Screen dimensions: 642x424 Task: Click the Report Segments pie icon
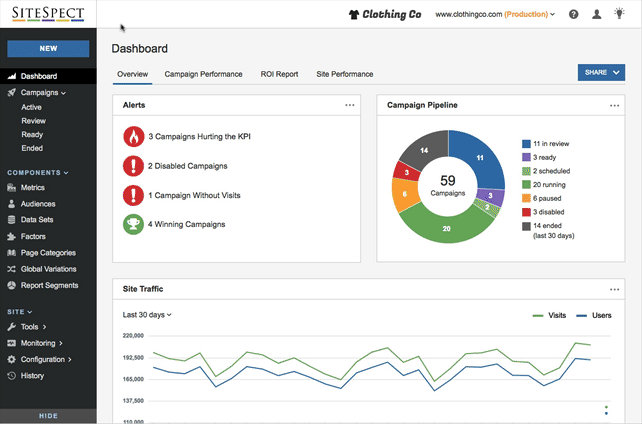click(x=11, y=285)
